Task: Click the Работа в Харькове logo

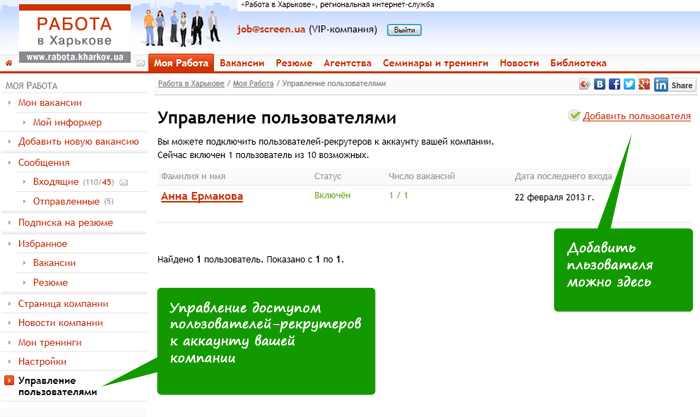Action: [75, 33]
